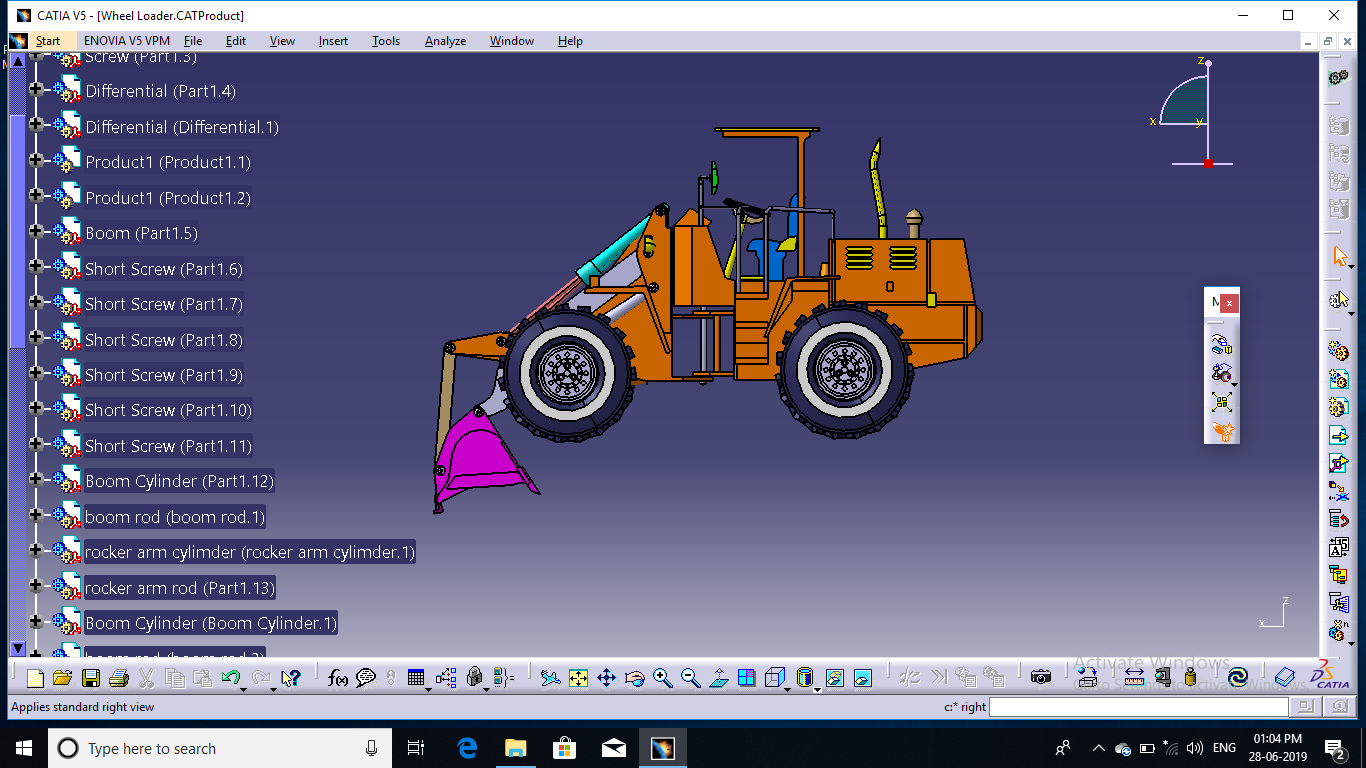Click the Zoom In magnifier icon

pos(662,678)
